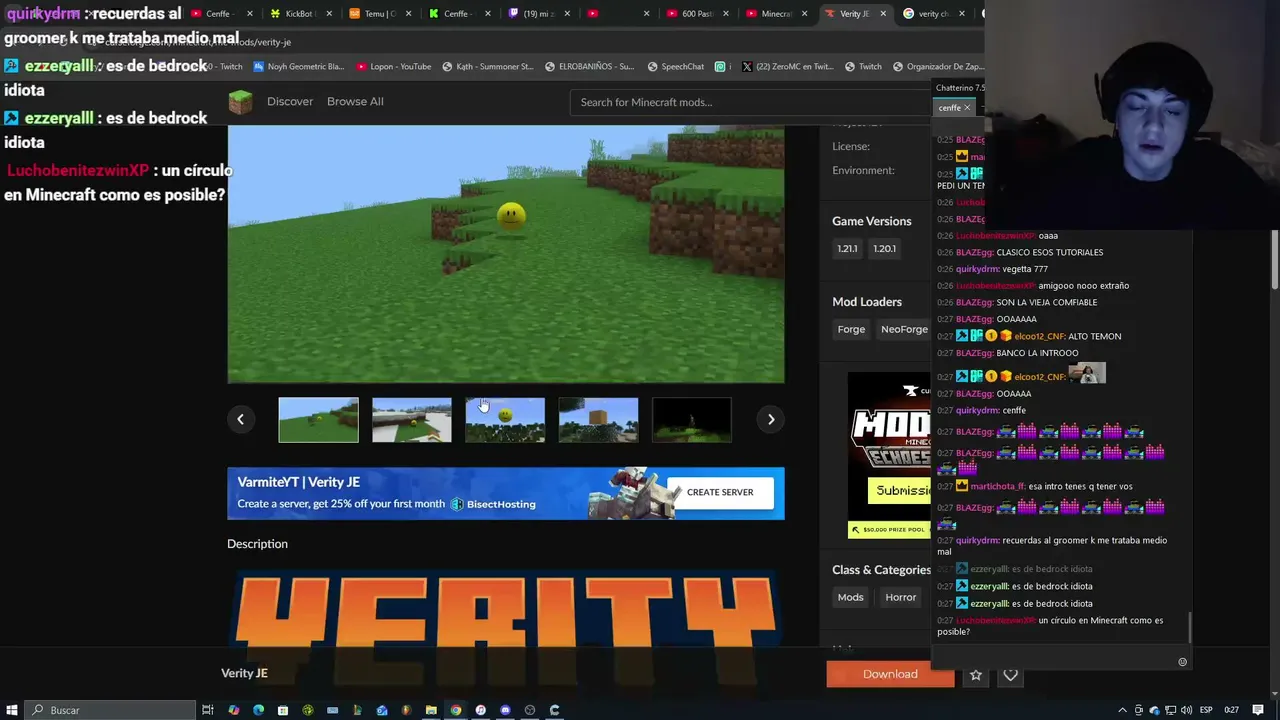Select the snowy landscape thumbnail
The width and height of the screenshot is (1280, 720).
(412, 420)
